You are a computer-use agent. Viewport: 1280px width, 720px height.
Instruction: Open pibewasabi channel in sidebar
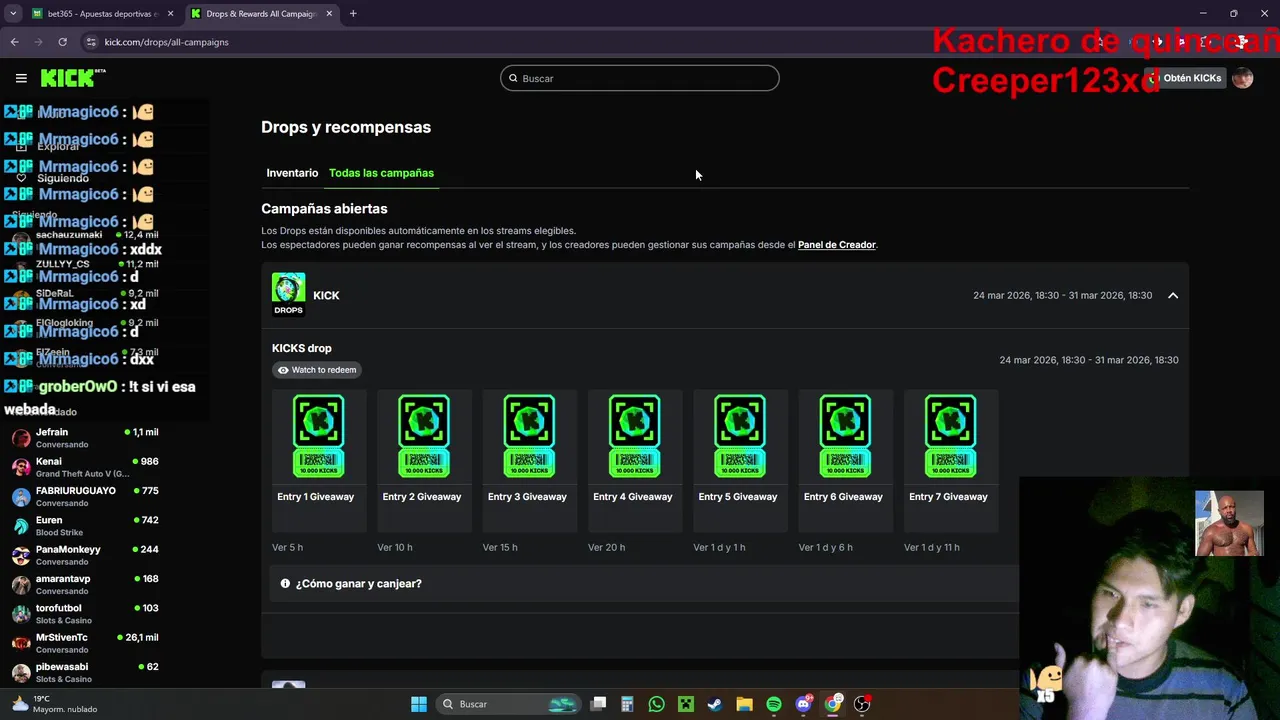point(85,672)
